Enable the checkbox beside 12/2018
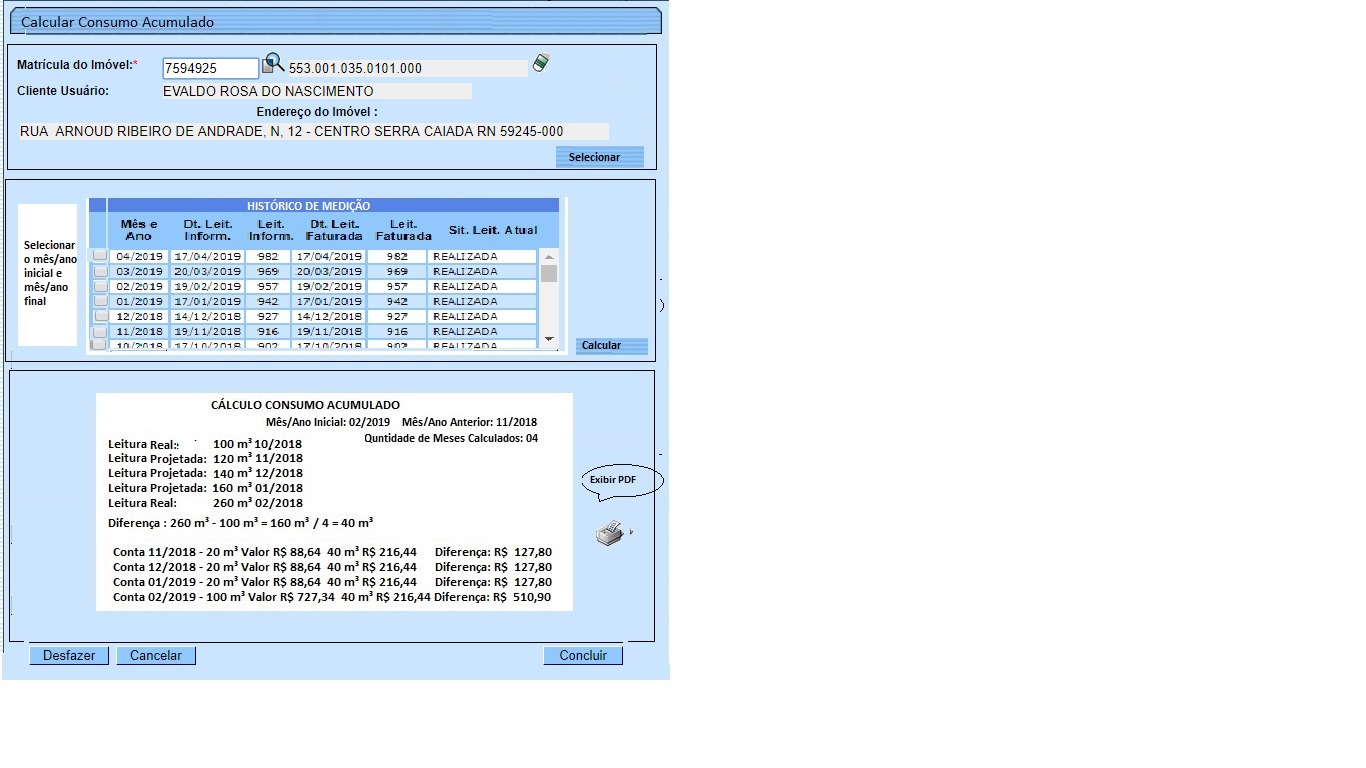Viewport: 1366px width, 768px height. click(x=100, y=316)
